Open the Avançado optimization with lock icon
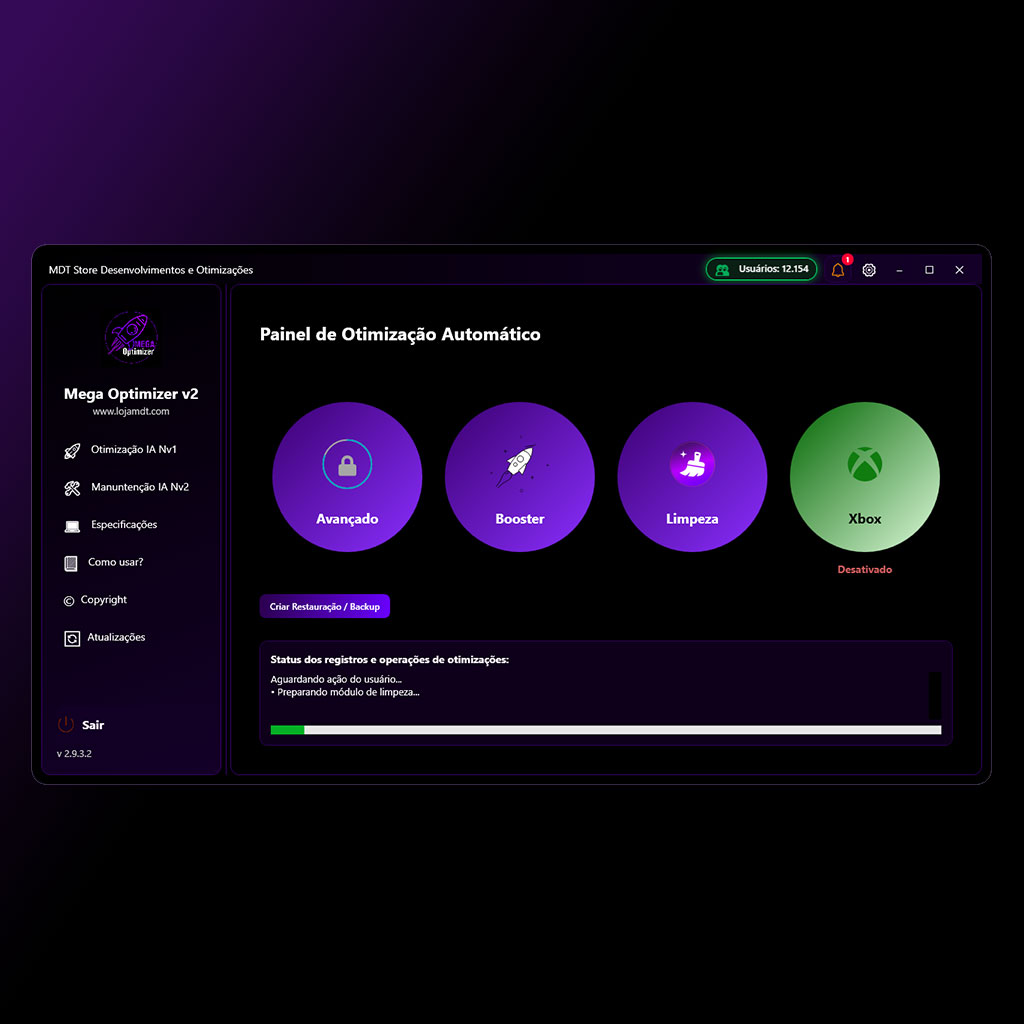This screenshot has height=1024, width=1024. (347, 477)
